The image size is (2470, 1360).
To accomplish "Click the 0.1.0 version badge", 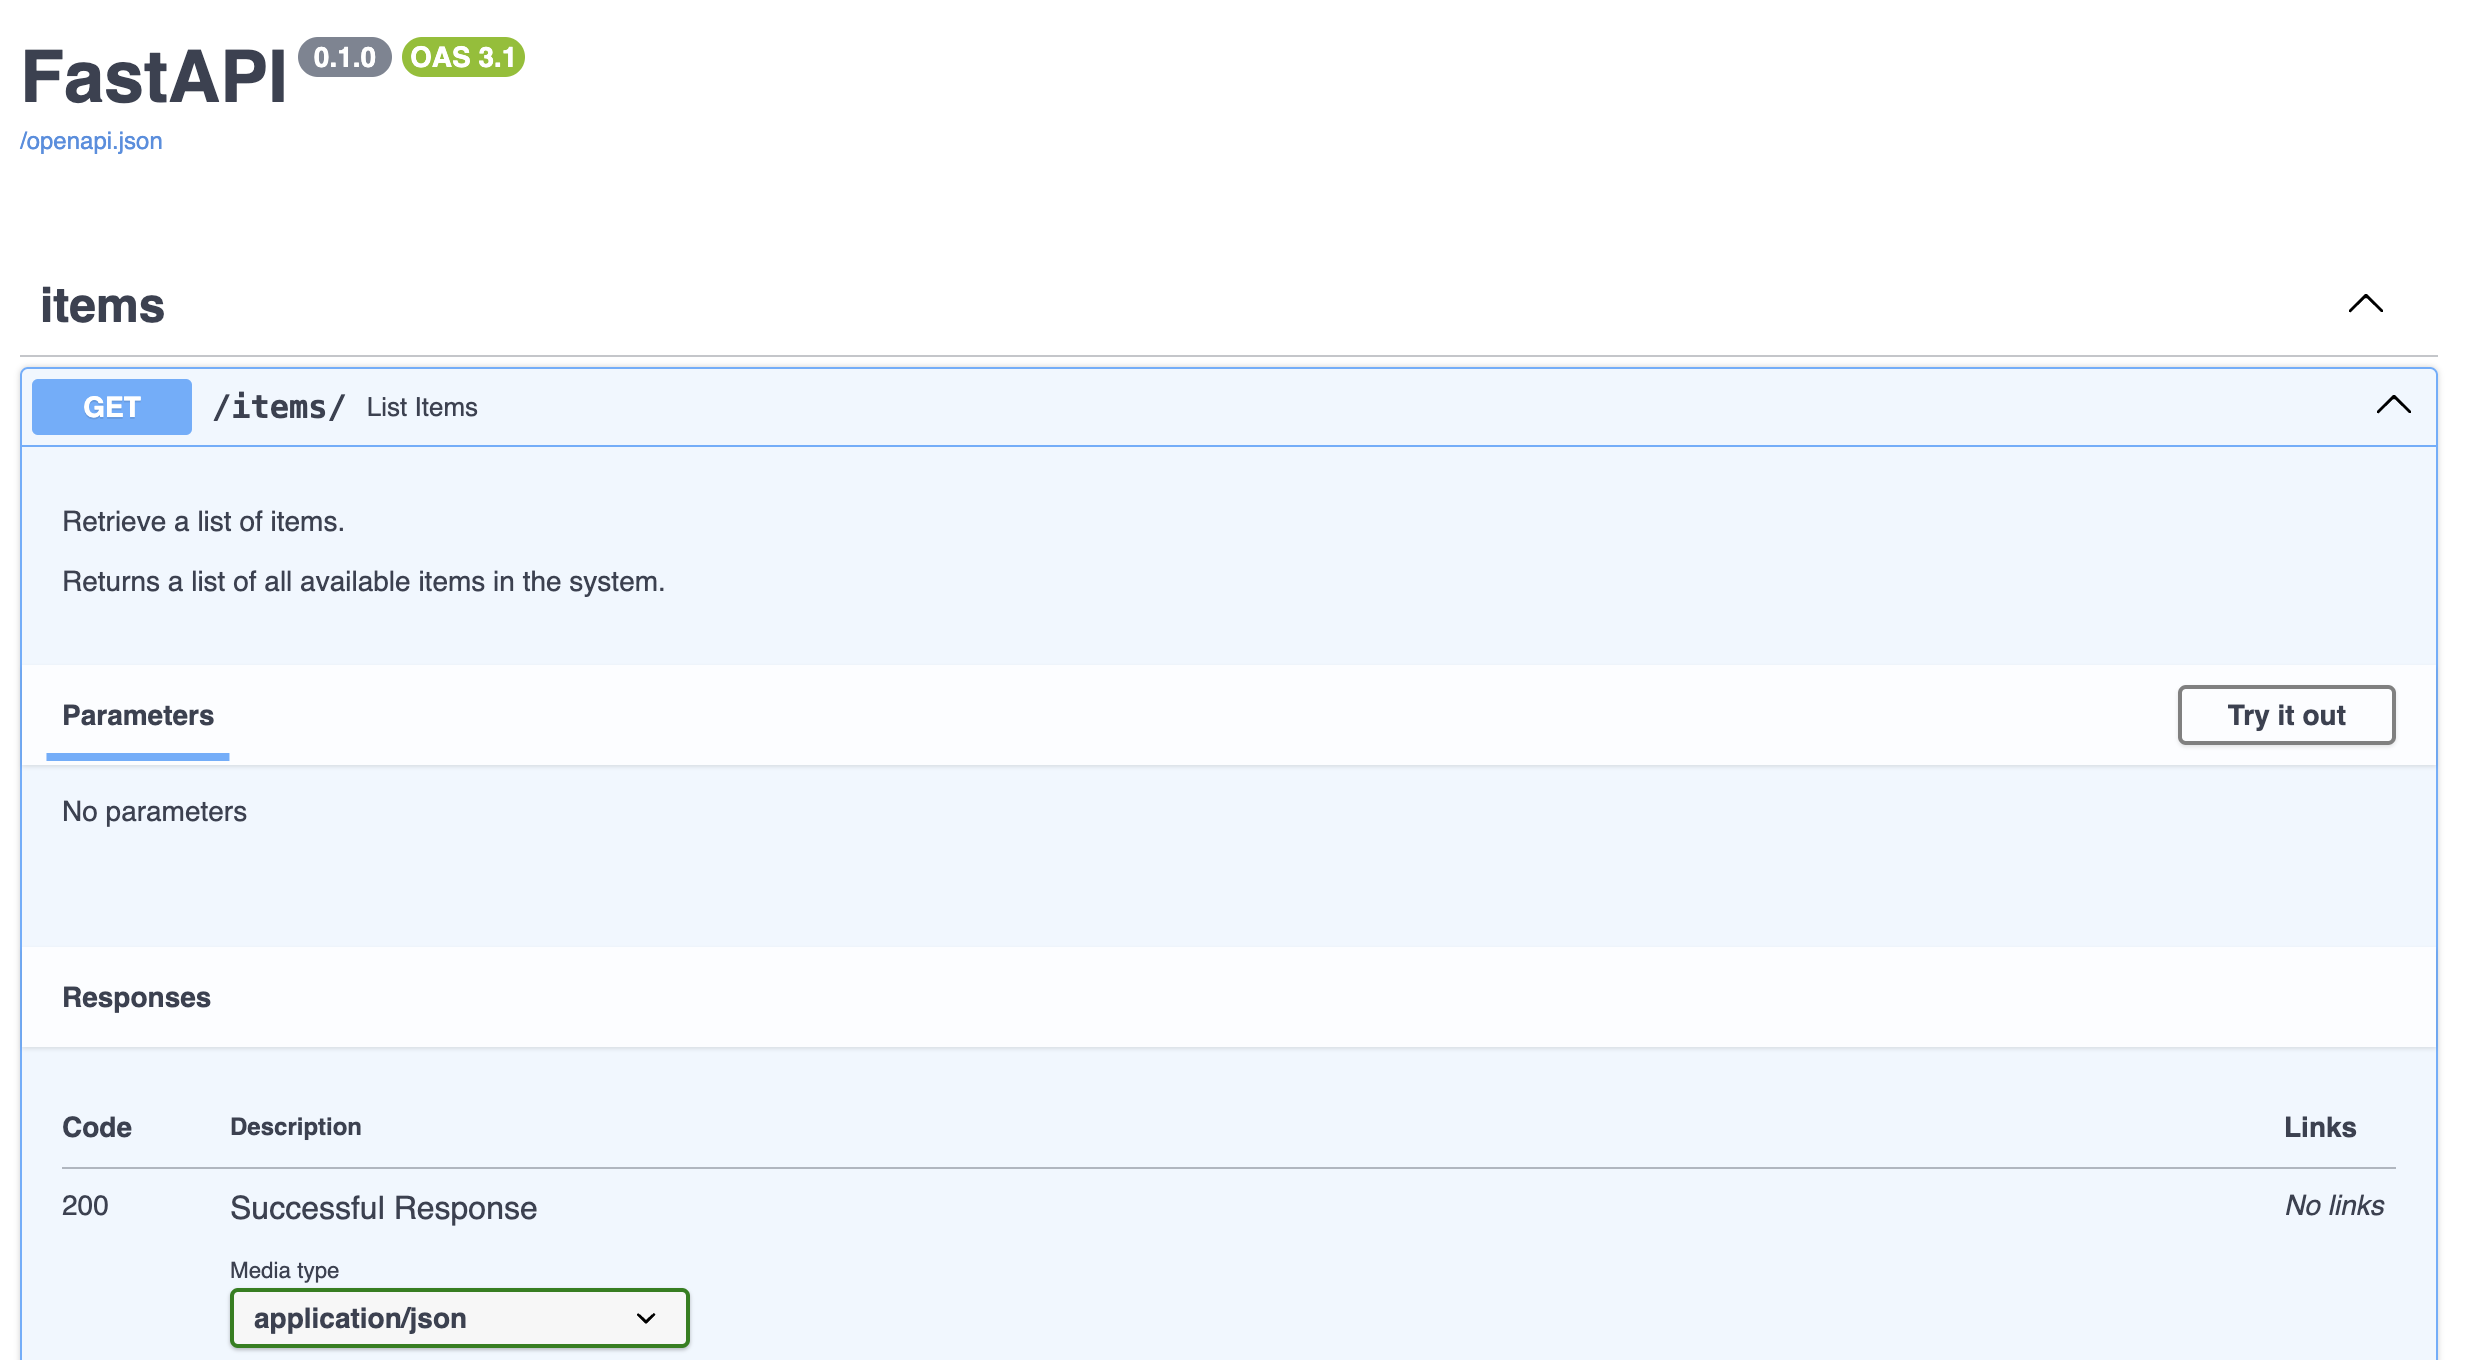I will click(345, 57).
